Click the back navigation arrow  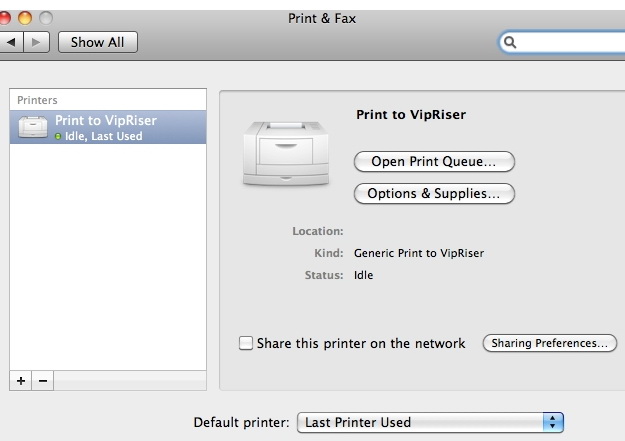tap(11, 42)
